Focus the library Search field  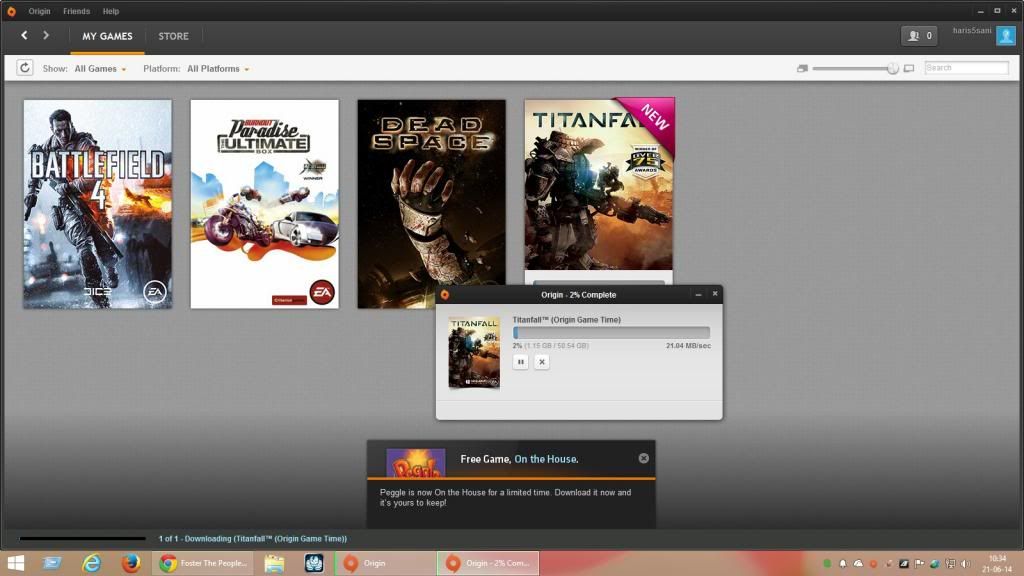pos(967,68)
